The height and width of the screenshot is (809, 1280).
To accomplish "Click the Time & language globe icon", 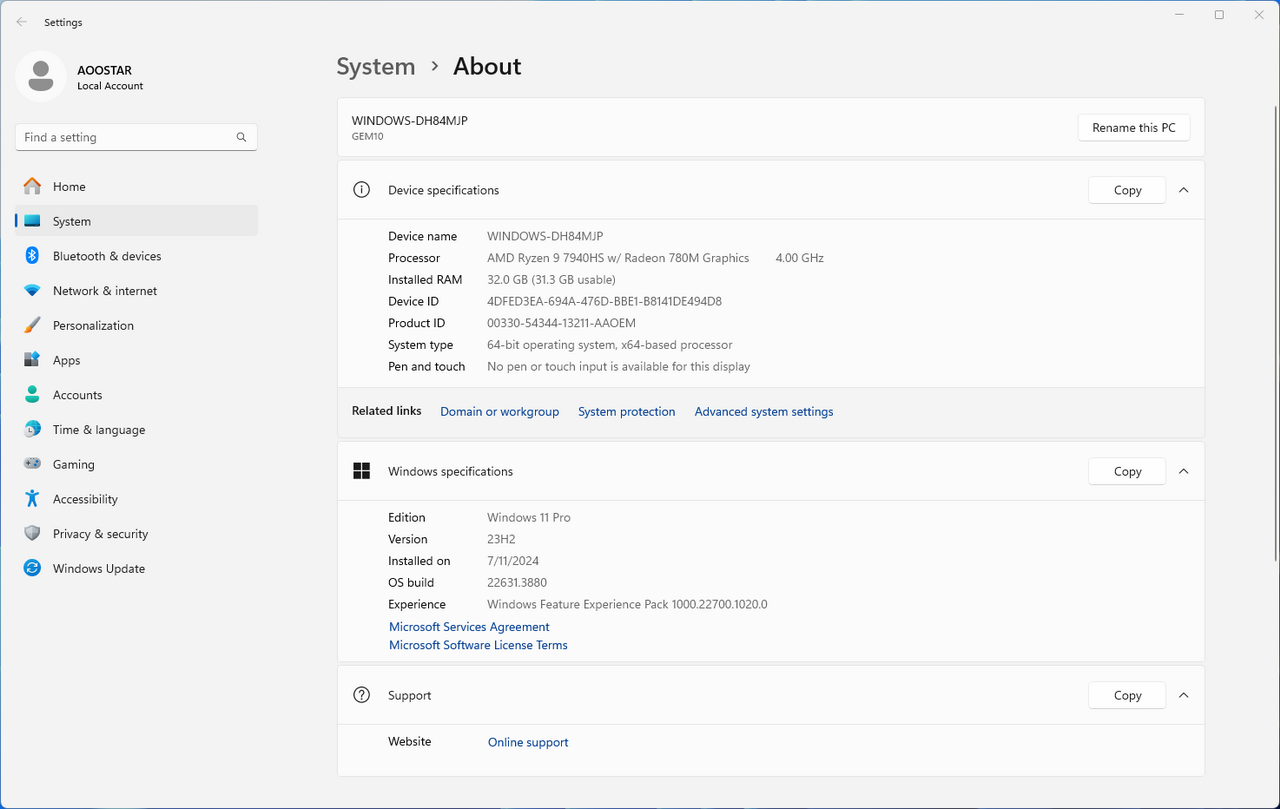I will [x=33, y=430].
